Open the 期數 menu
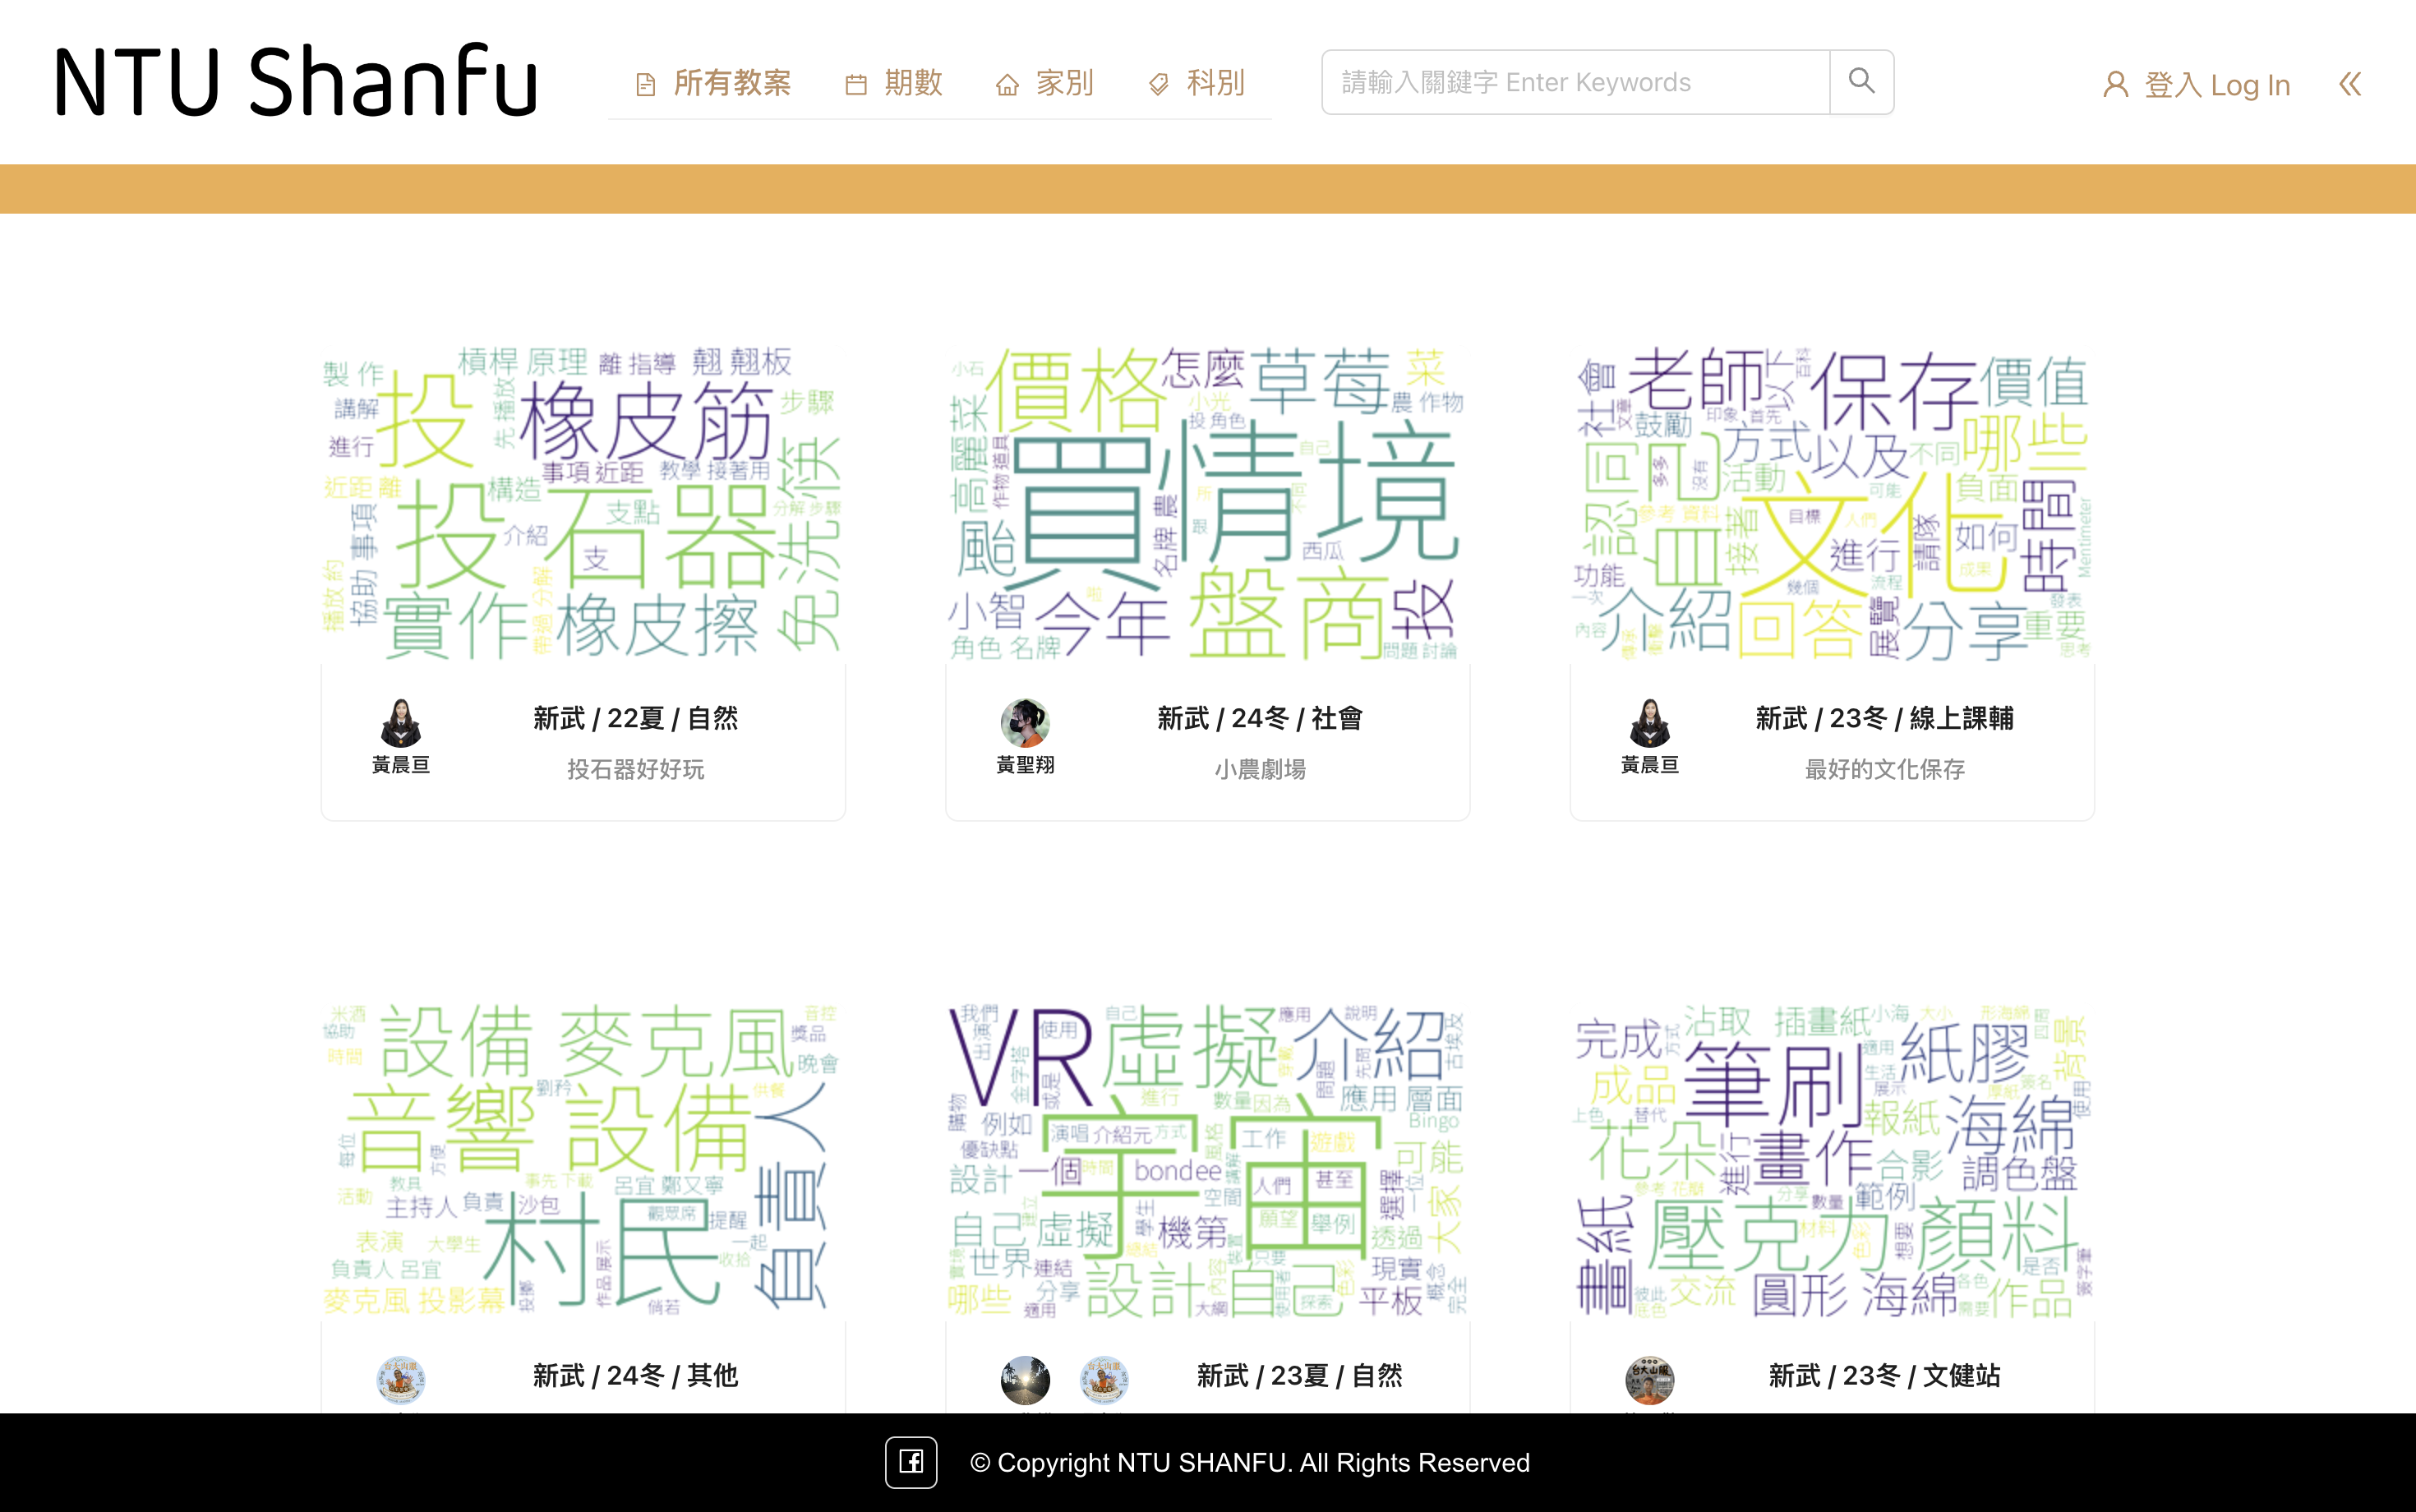 pos(913,83)
